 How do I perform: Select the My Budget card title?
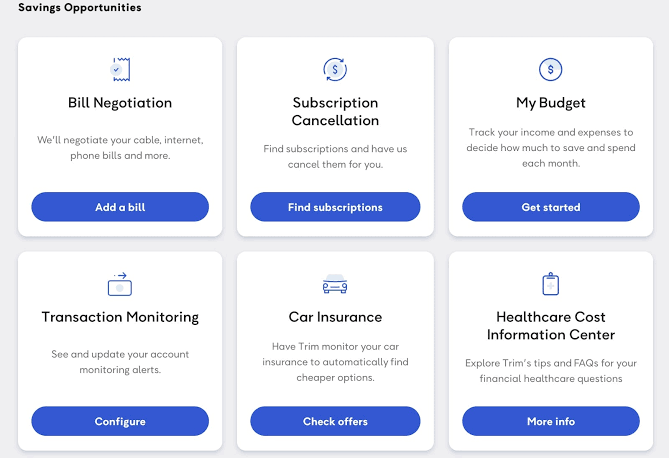tap(550, 103)
